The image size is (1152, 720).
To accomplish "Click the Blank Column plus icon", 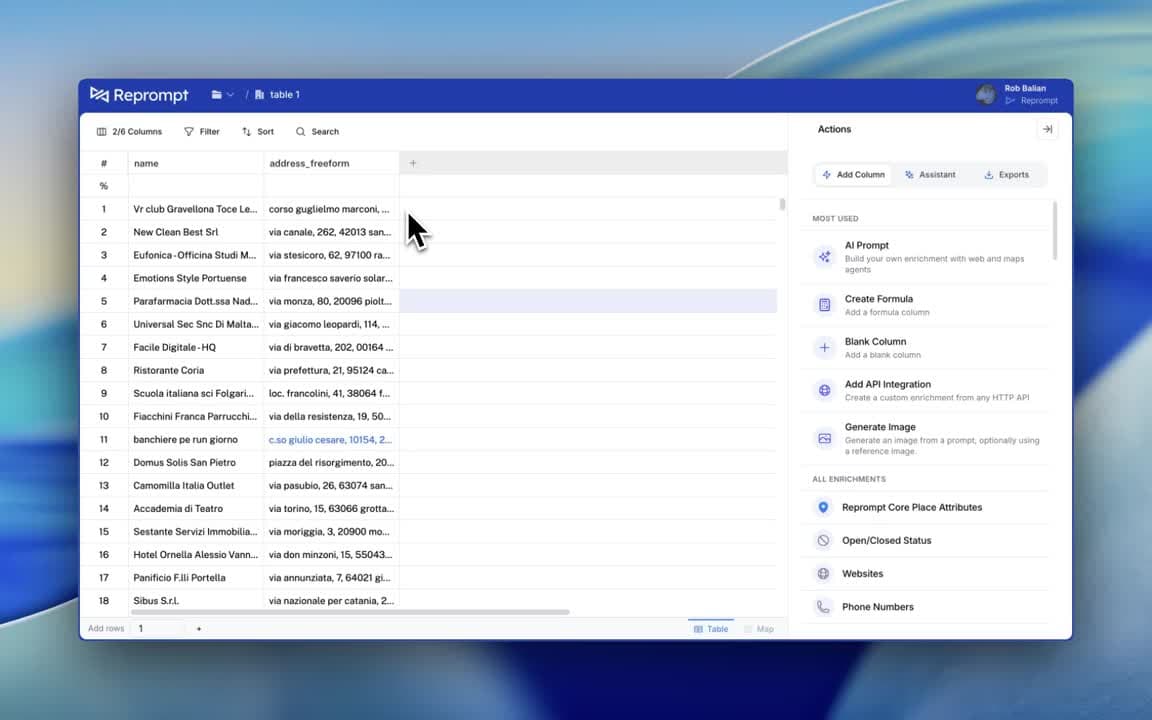I will tap(824, 348).
